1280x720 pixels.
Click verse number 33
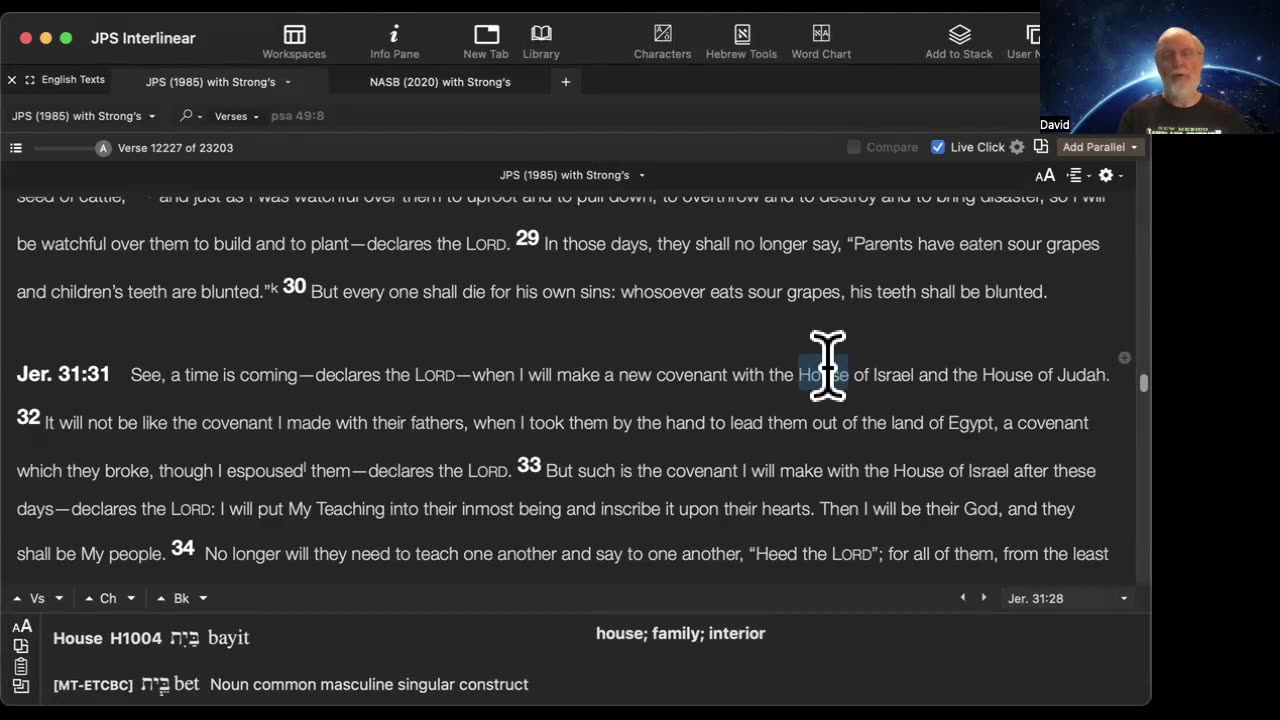[529, 465]
